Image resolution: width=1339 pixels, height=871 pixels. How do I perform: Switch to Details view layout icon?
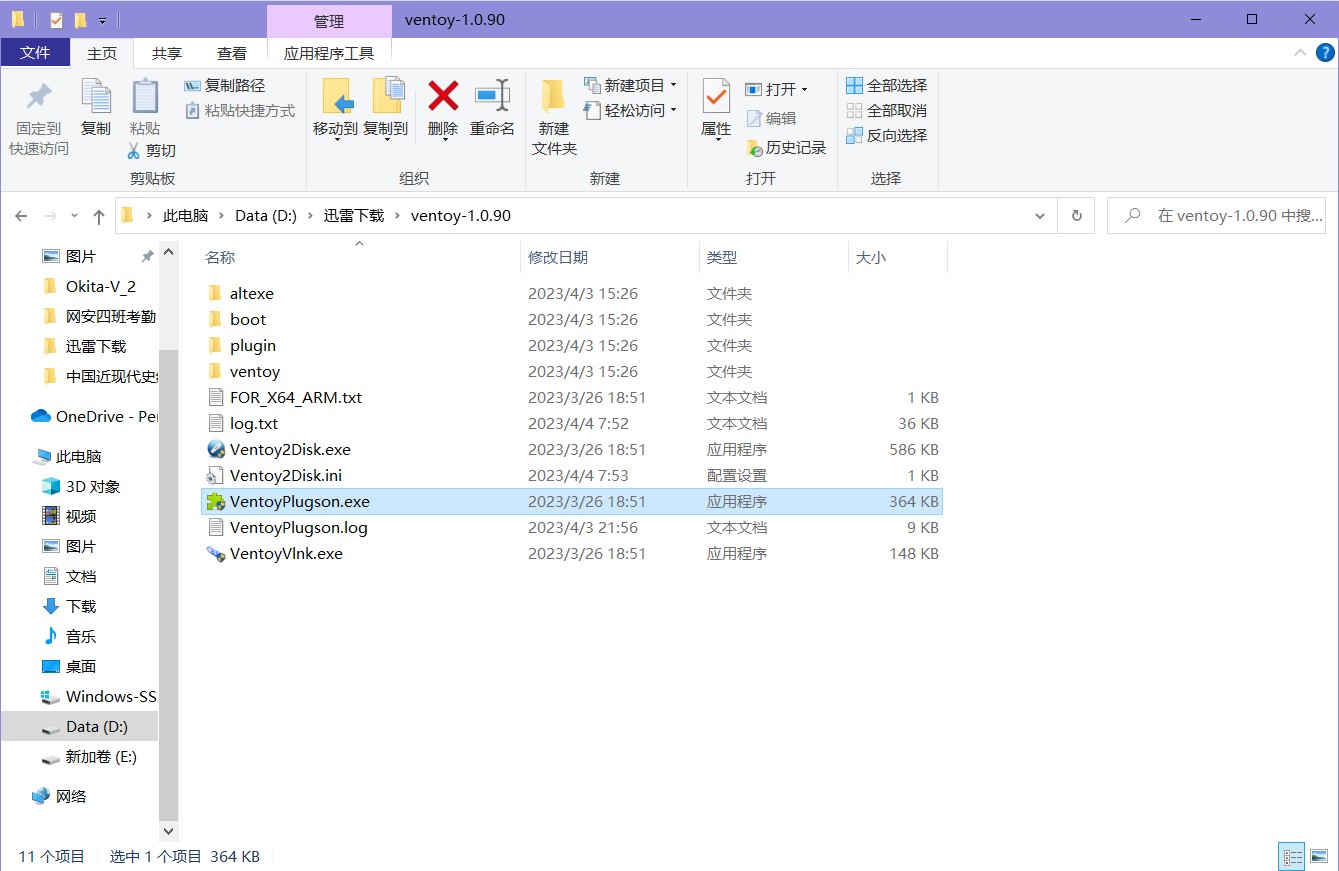[1293, 857]
